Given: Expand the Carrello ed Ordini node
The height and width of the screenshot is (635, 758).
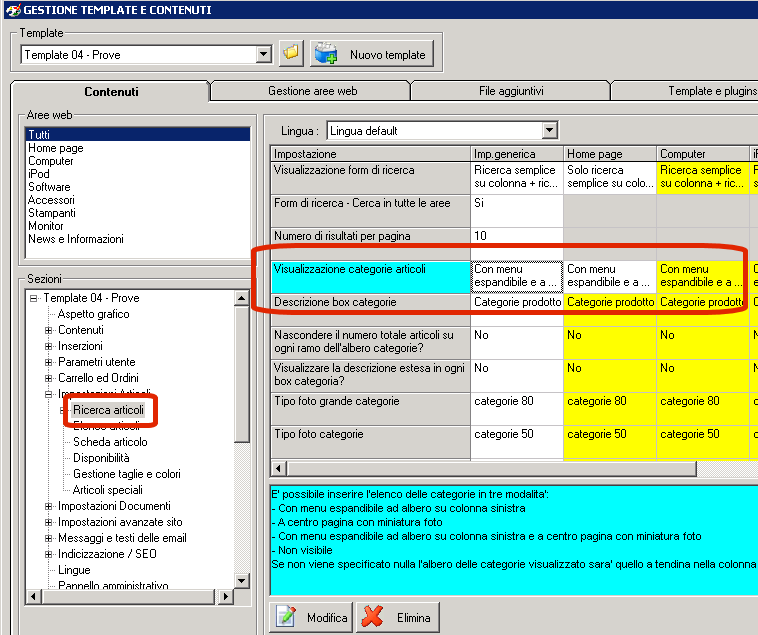Looking at the screenshot, I should [49, 378].
